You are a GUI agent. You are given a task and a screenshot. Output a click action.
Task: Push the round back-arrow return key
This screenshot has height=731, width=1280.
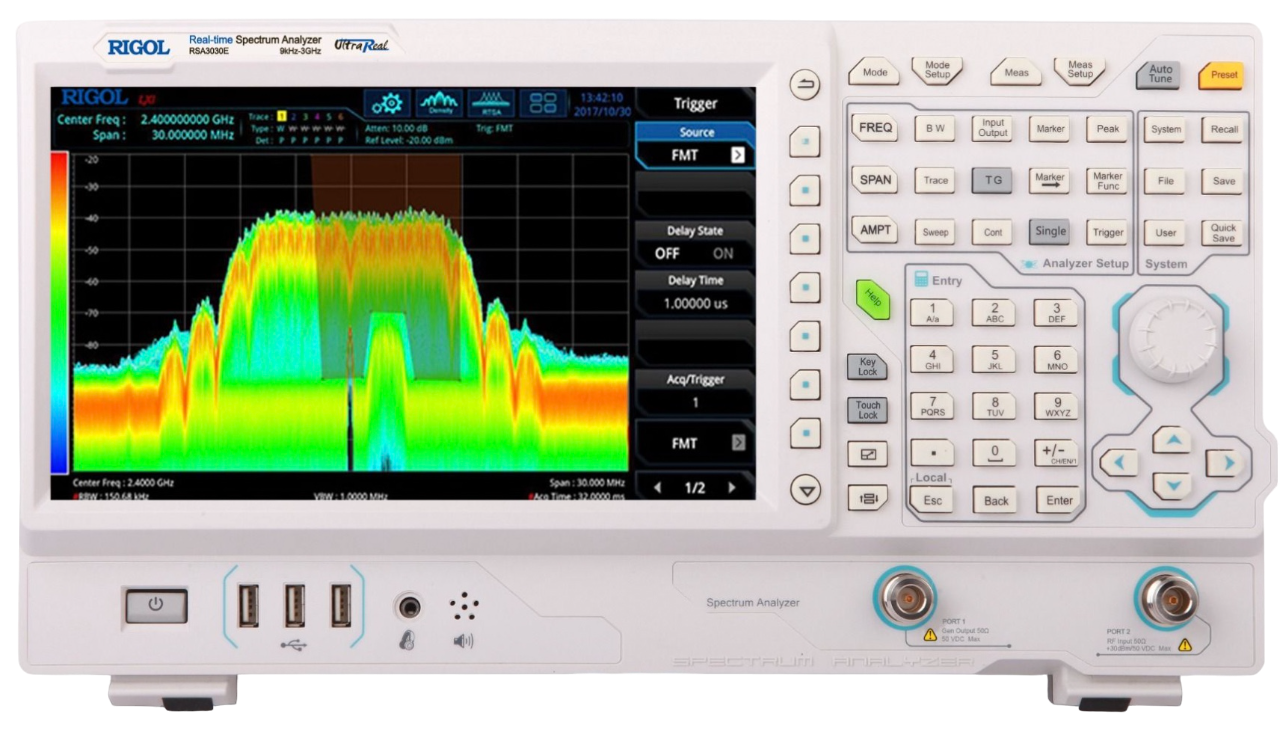pos(805,87)
